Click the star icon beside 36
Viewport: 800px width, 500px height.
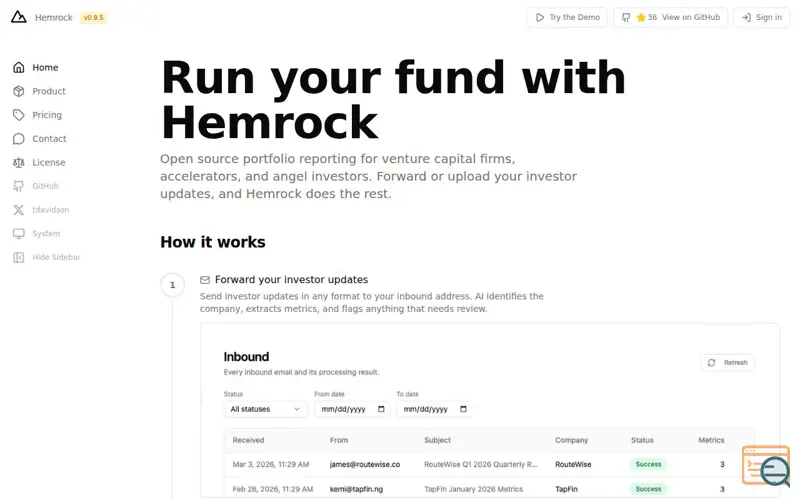coord(641,17)
